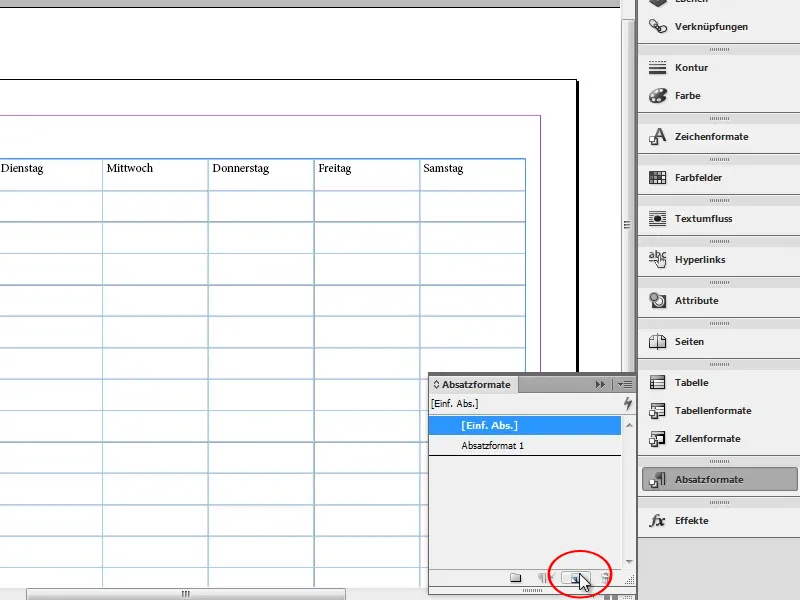Click the Donnerstag table header cell
The width and height of the screenshot is (800, 600).
pos(261,174)
